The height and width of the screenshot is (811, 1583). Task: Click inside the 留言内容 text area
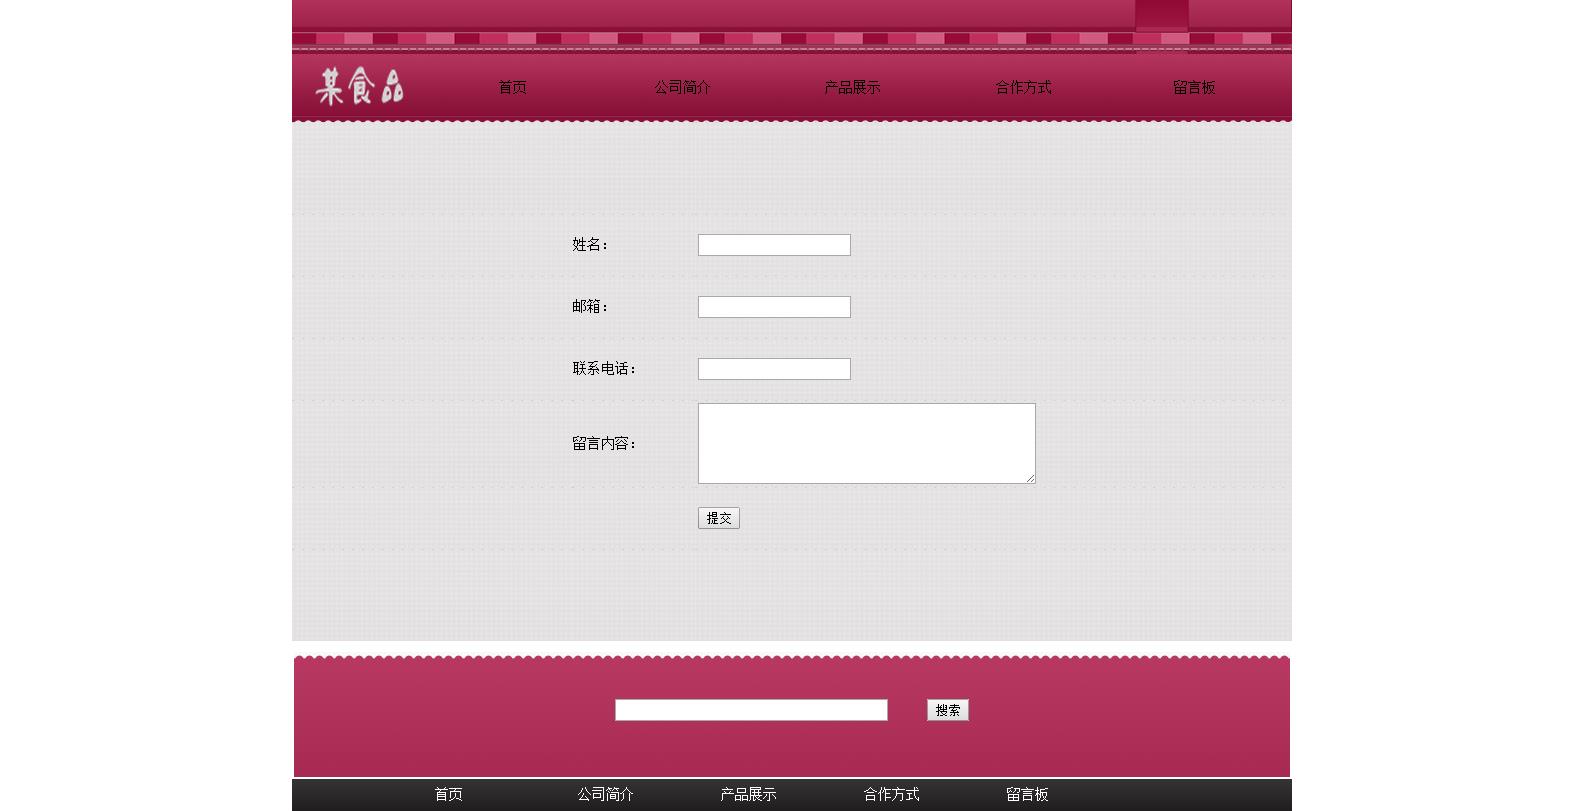[866, 443]
